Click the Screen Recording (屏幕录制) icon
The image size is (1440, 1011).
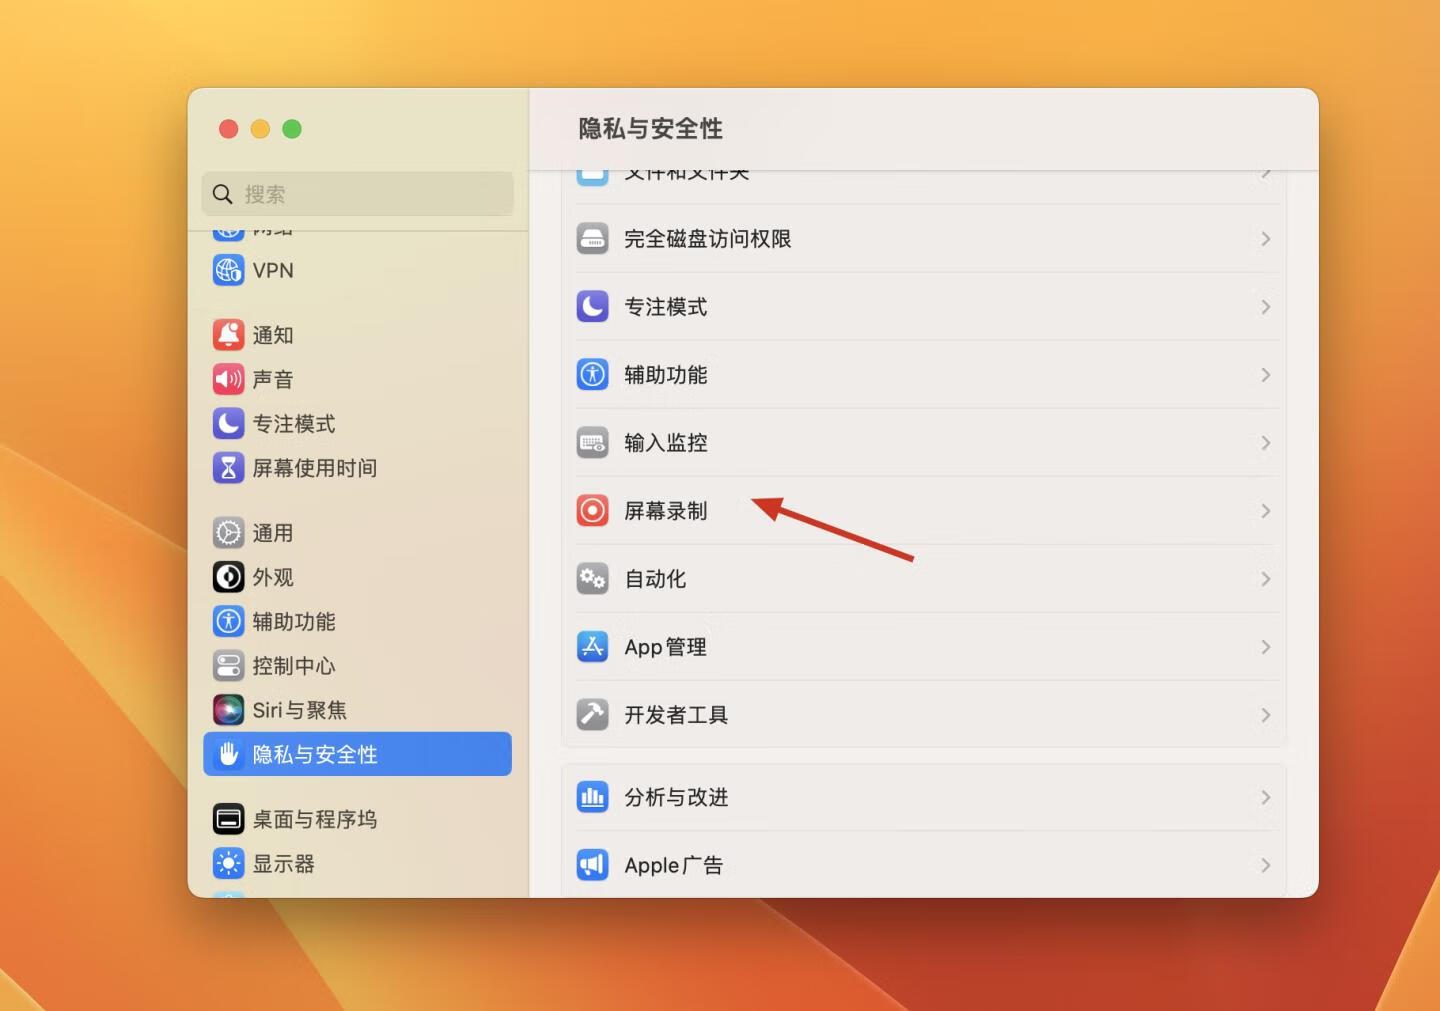(x=592, y=511)
